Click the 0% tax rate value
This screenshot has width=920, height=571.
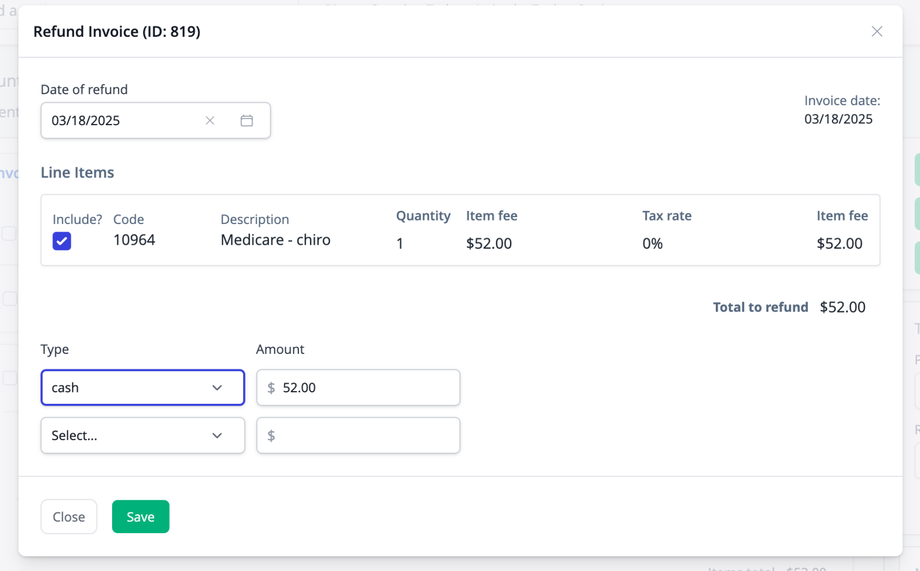(652, 243)
